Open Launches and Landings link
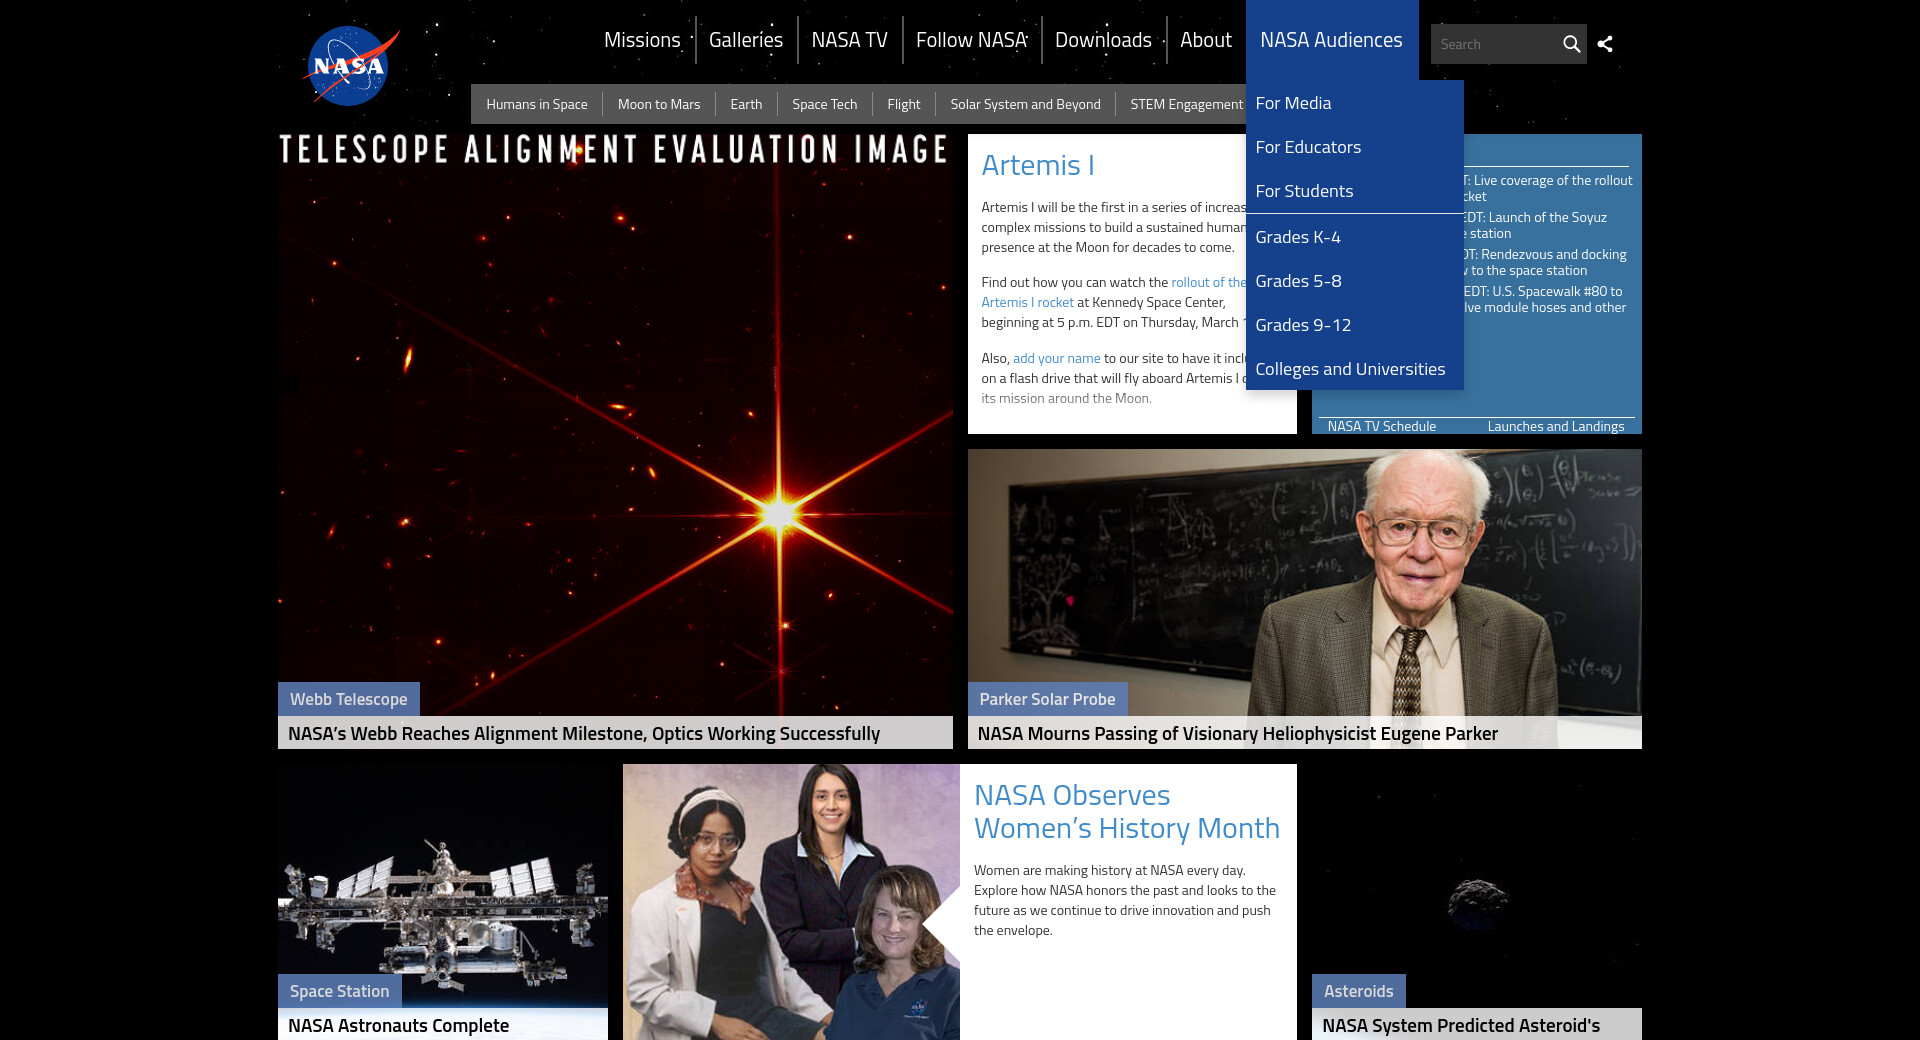The image size is (1920, 1040). coord(1555,426)
